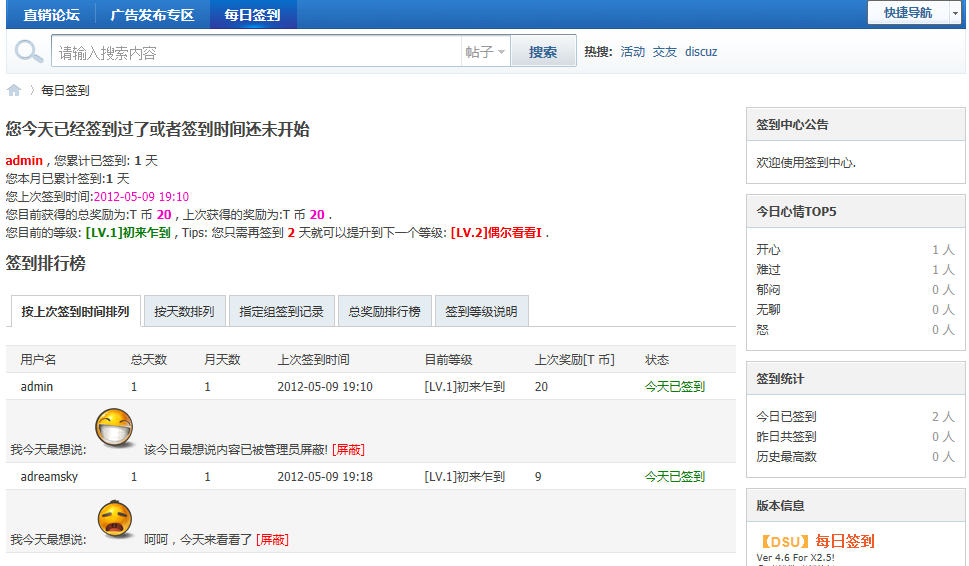Image resolution: width=969 pixels, height=566 pixels.
Task: Switch to 按上次签到时间排列 tab
Action: tap(75, 311)
